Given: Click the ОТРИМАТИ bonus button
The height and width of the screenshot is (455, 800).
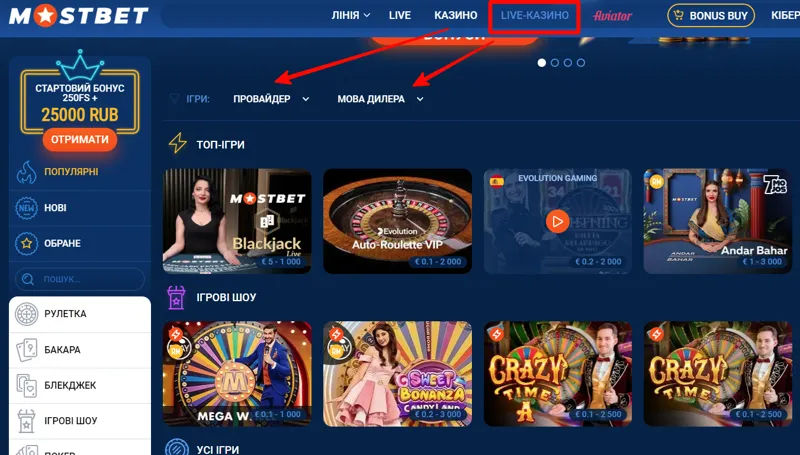Looking at the screenshot, I should pyautogui.click(x=80, y=139).
